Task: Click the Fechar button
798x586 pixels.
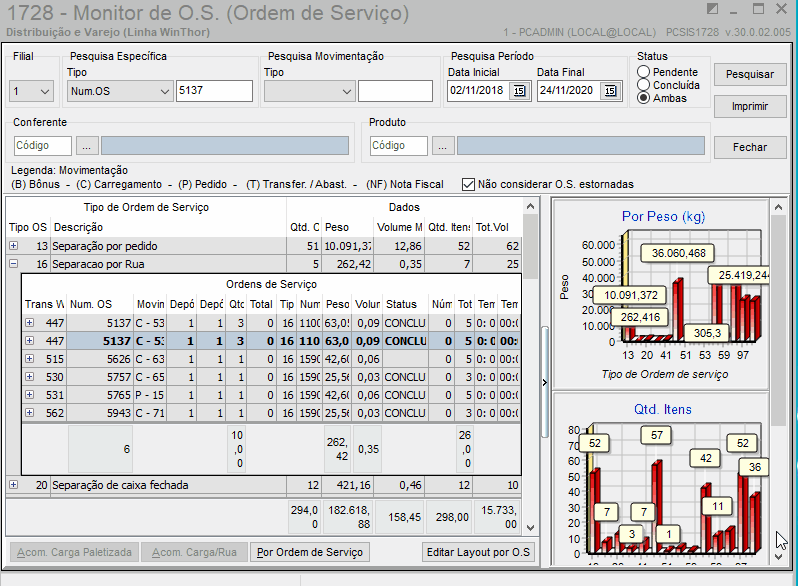Action: tap(750, 147)
